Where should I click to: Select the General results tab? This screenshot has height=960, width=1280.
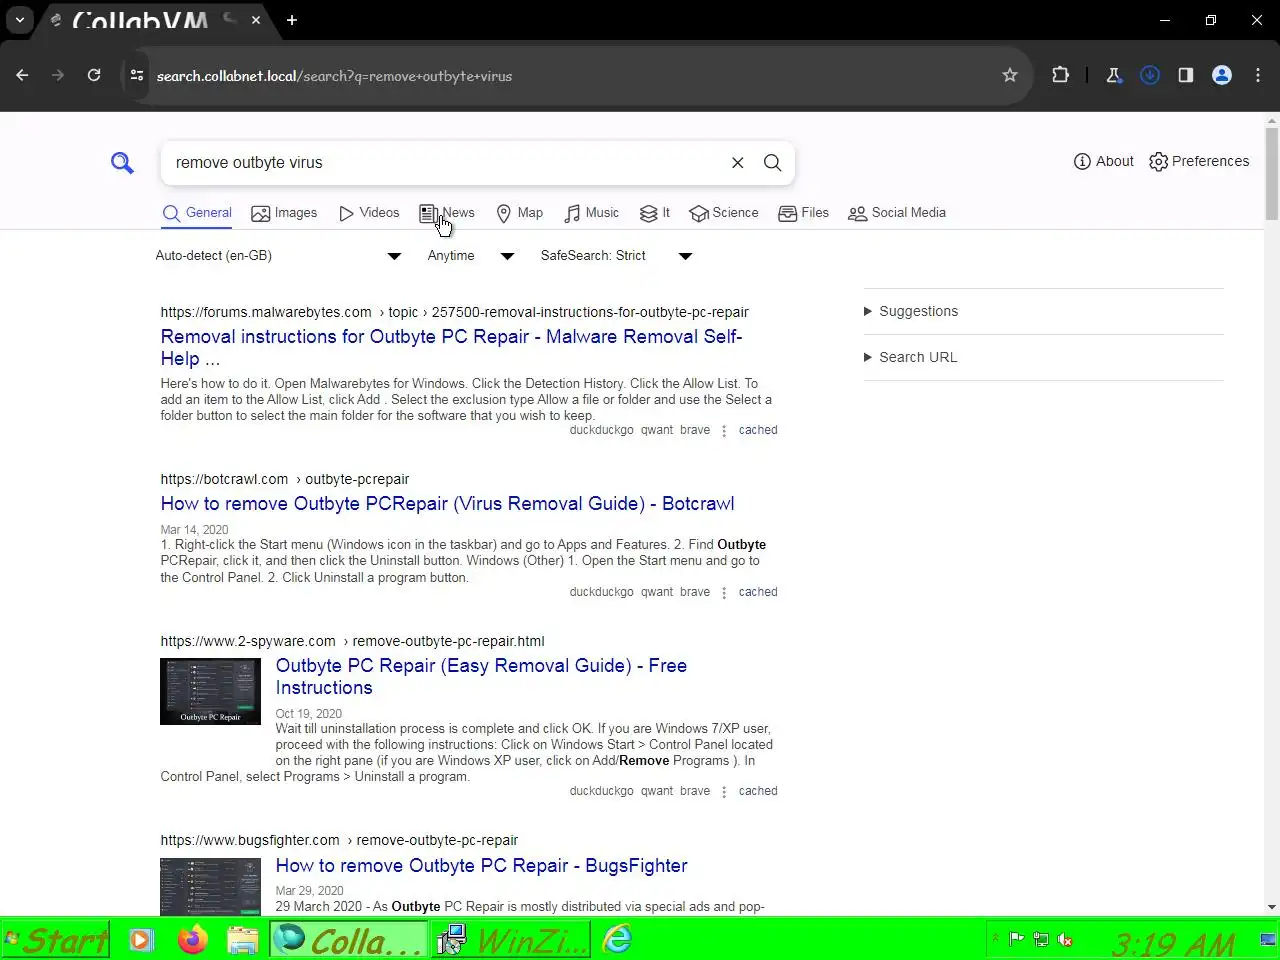pyautogui.click(x=197, y=212)
